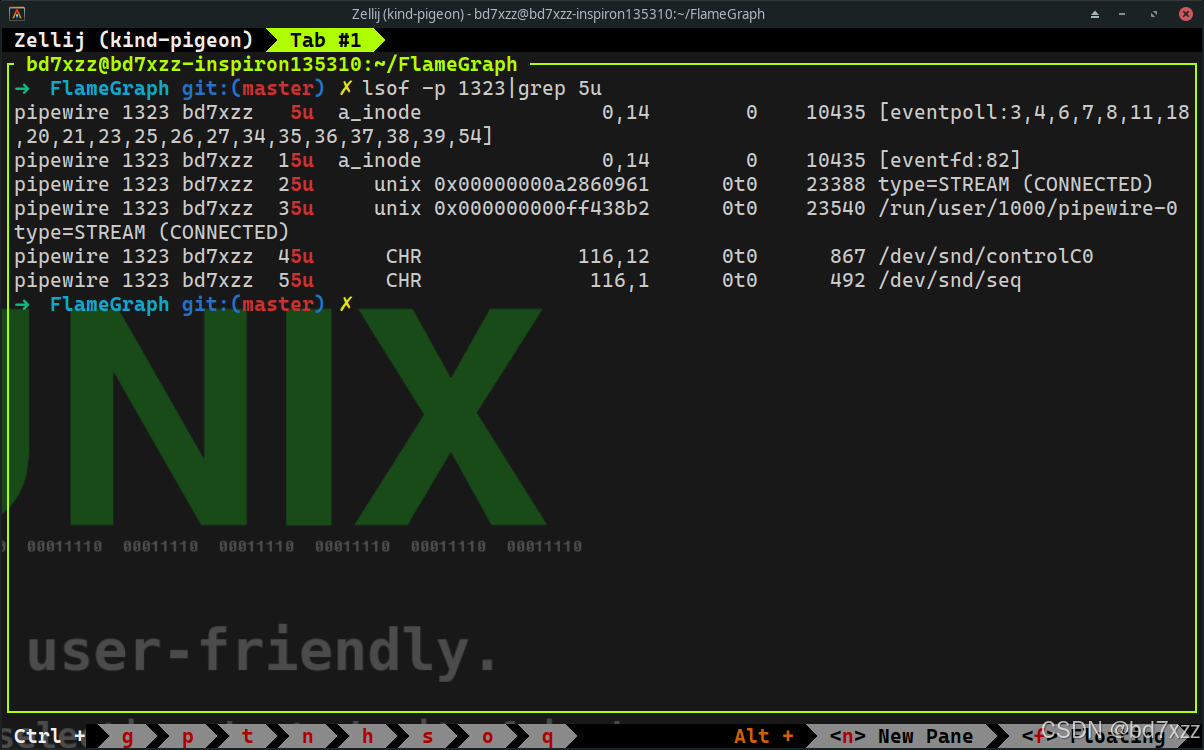
Task: Click the 55u file descriptor entry
Action: tap(296, 281)
